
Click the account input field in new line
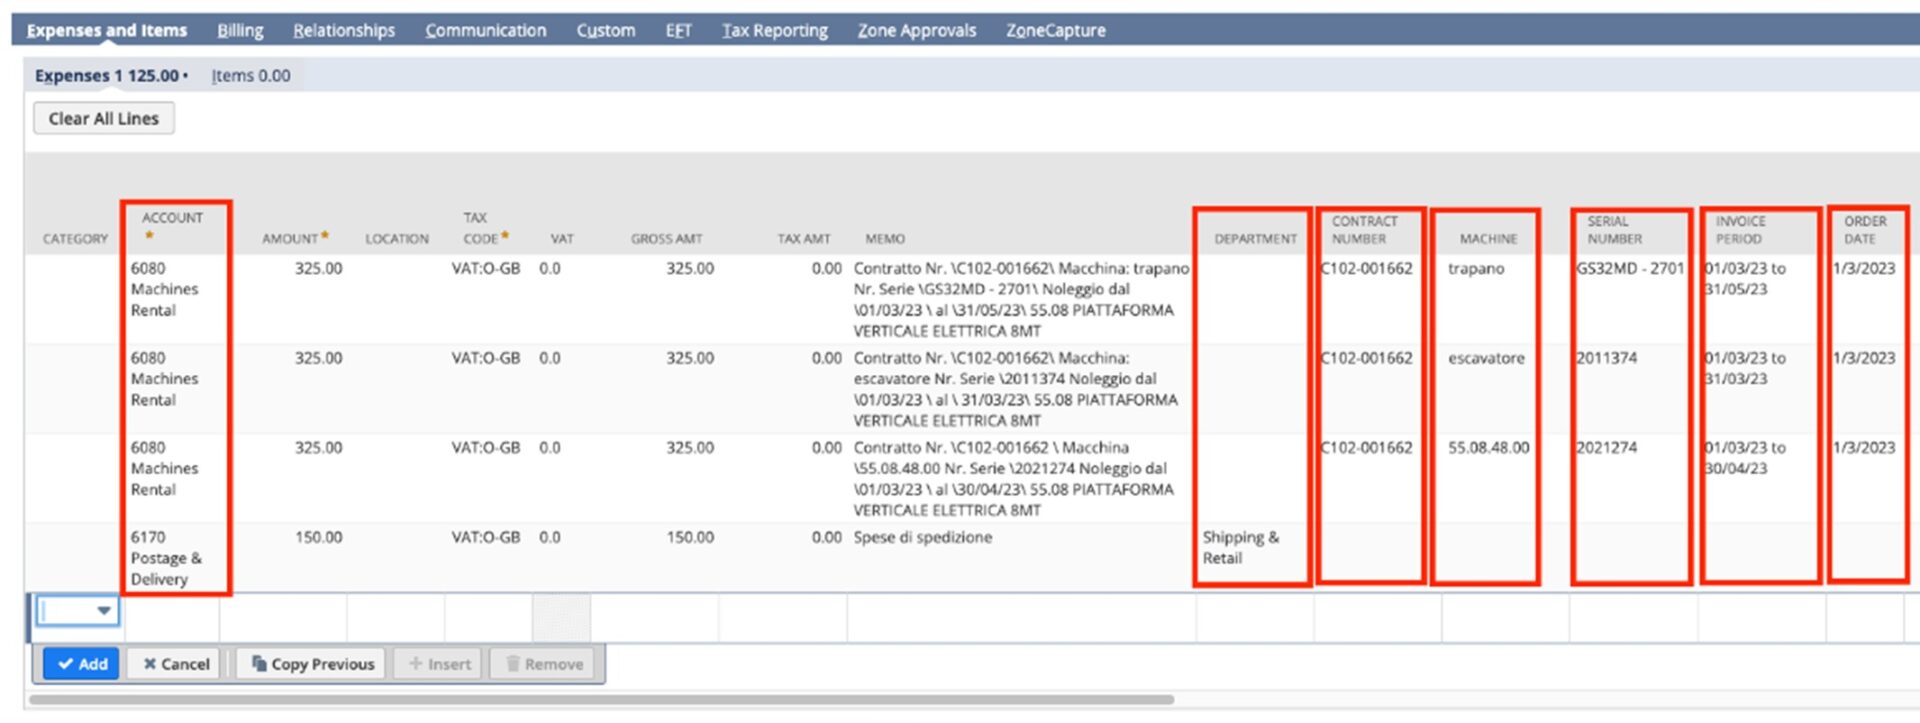click(171, 617)
